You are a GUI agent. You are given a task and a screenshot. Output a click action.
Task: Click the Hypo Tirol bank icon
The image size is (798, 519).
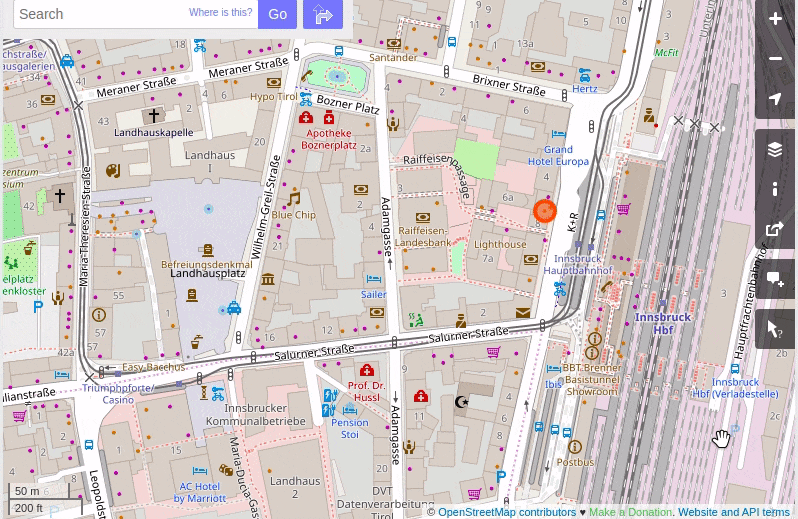tap(274, 82)
